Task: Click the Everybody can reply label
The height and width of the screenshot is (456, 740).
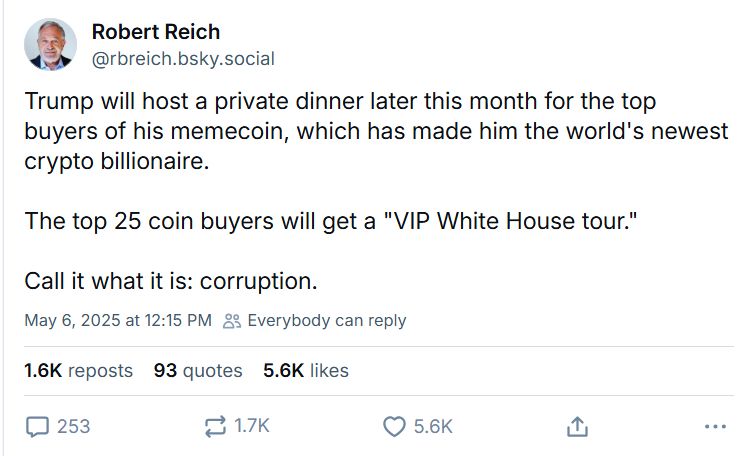Action: 327,321
